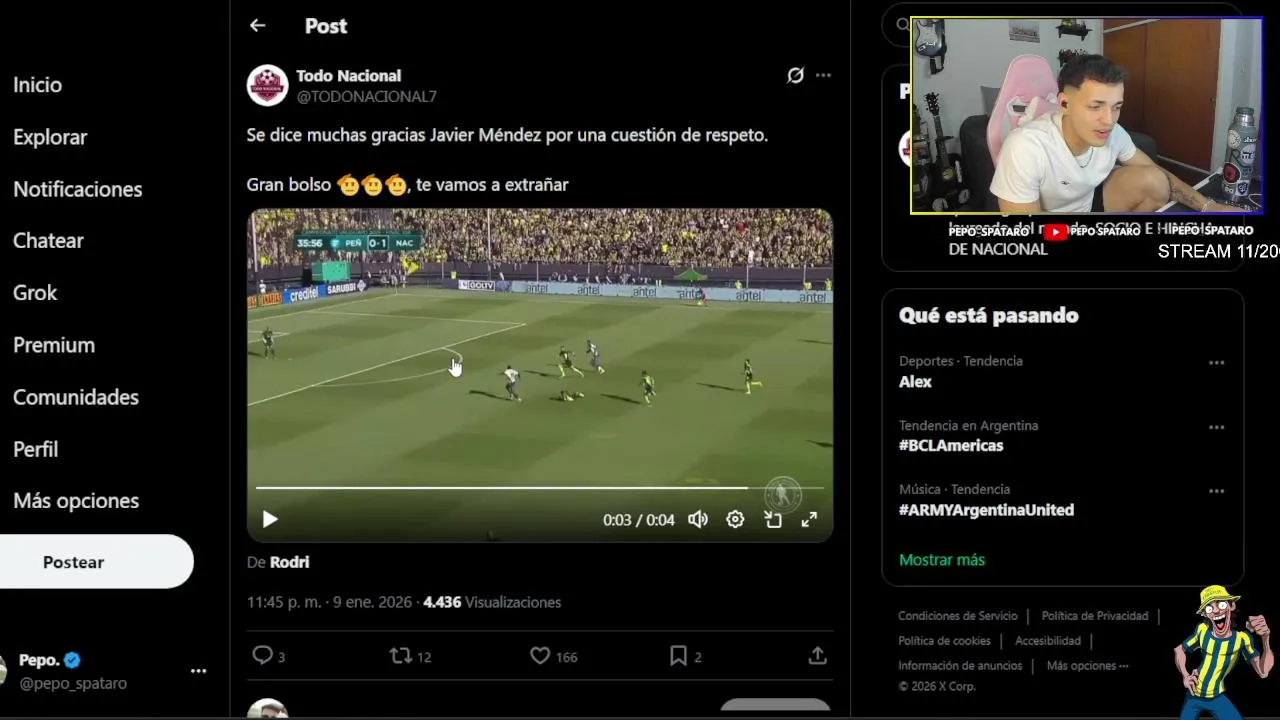Seek on the video progress bar
Viewport: 1280px width, 720px height.
pos(540,488)
